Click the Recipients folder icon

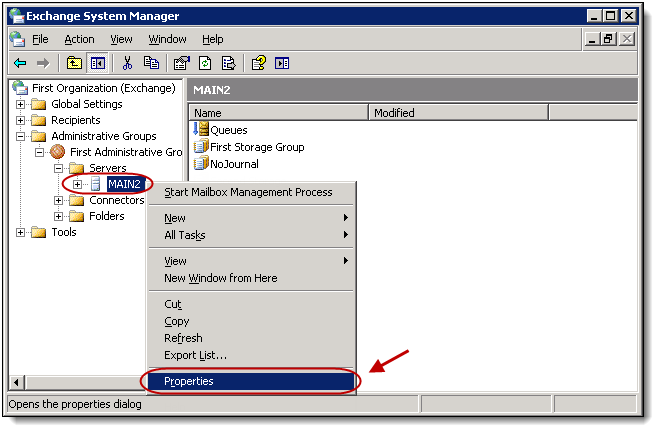click(x=38, y=120)
